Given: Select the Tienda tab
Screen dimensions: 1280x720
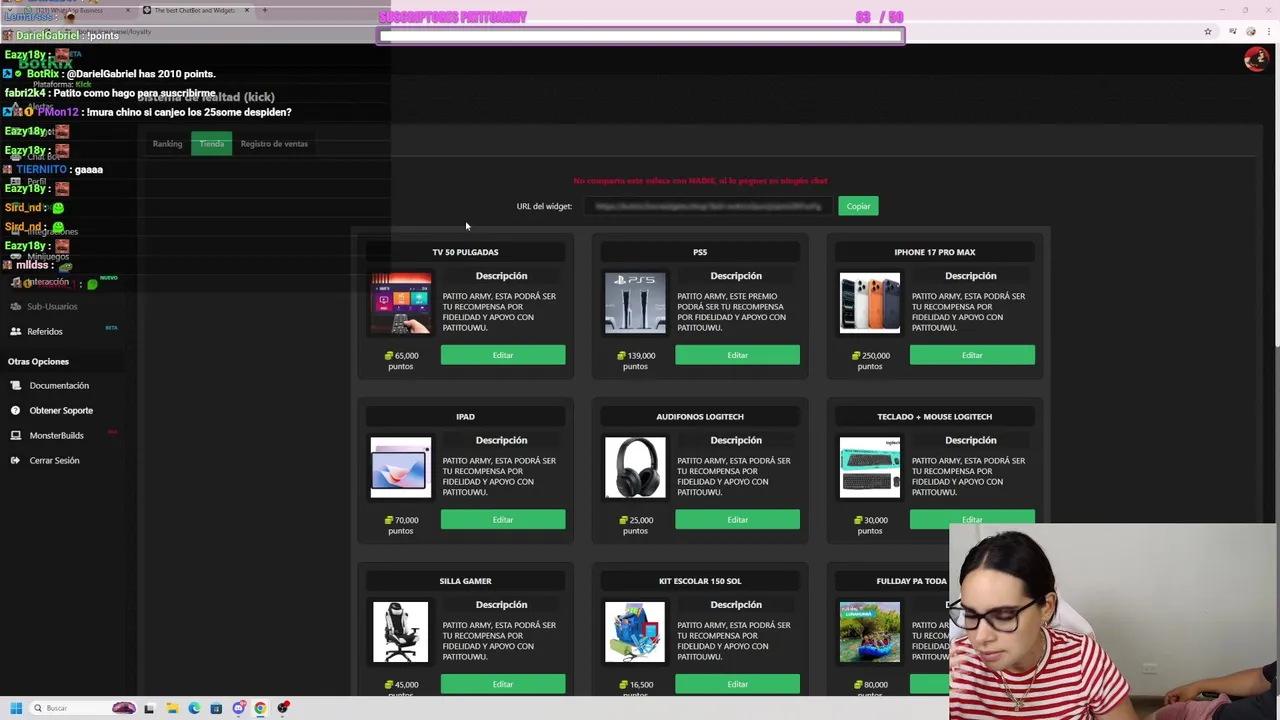Looking at the screenshot, I should click(211, 144).
